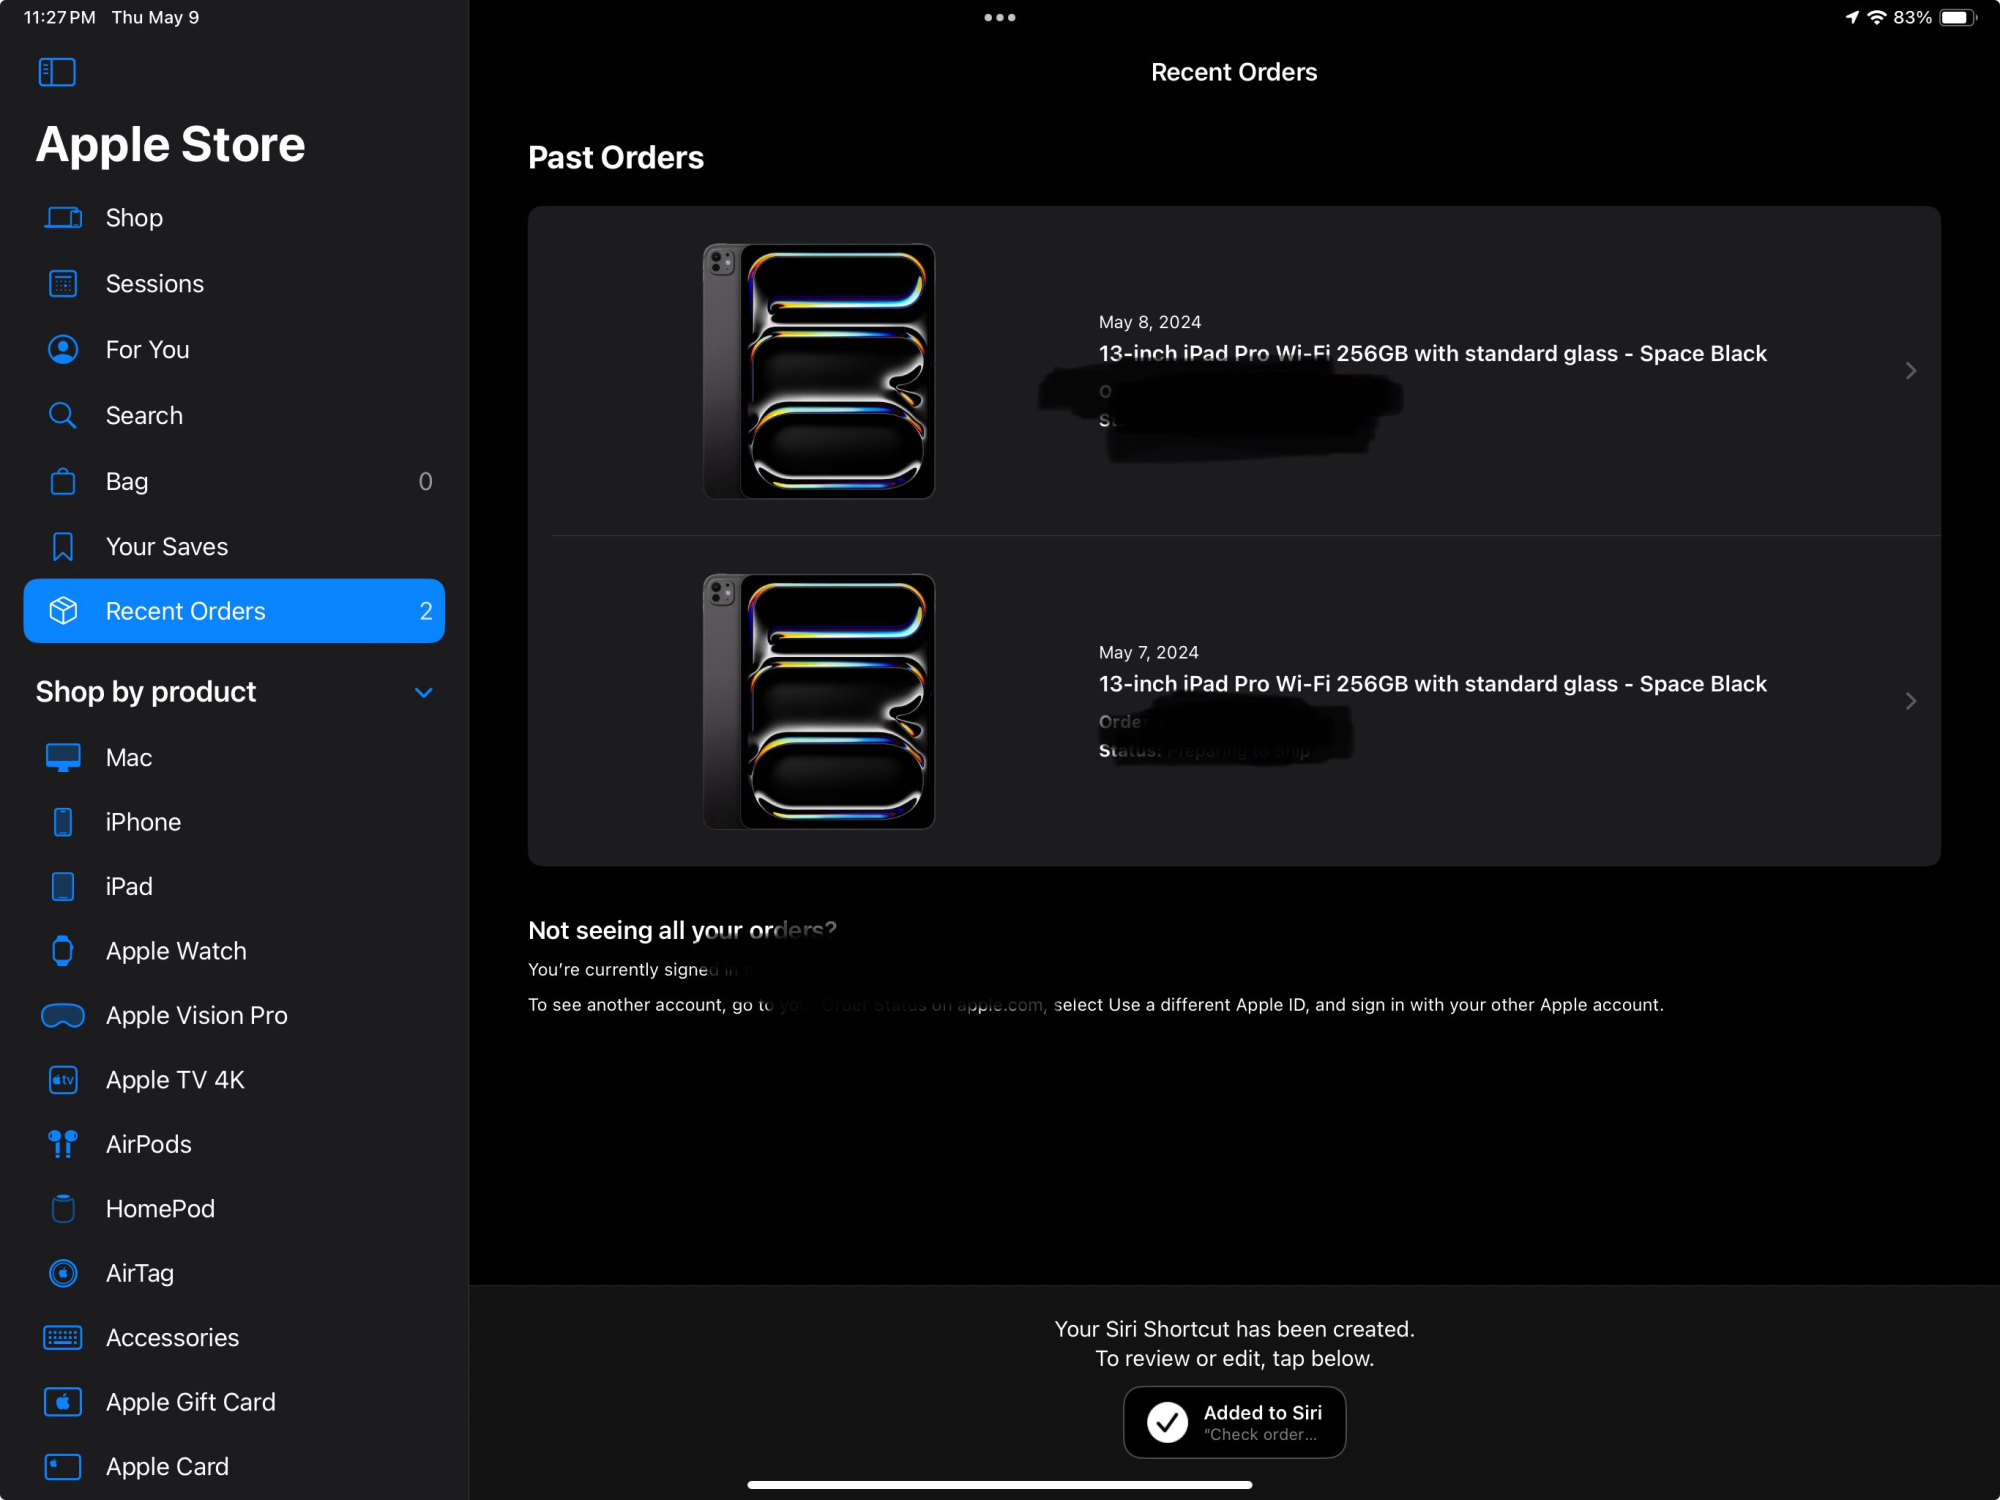
Task: Open the Apple Gift Card link
Action: [190, 1402]
